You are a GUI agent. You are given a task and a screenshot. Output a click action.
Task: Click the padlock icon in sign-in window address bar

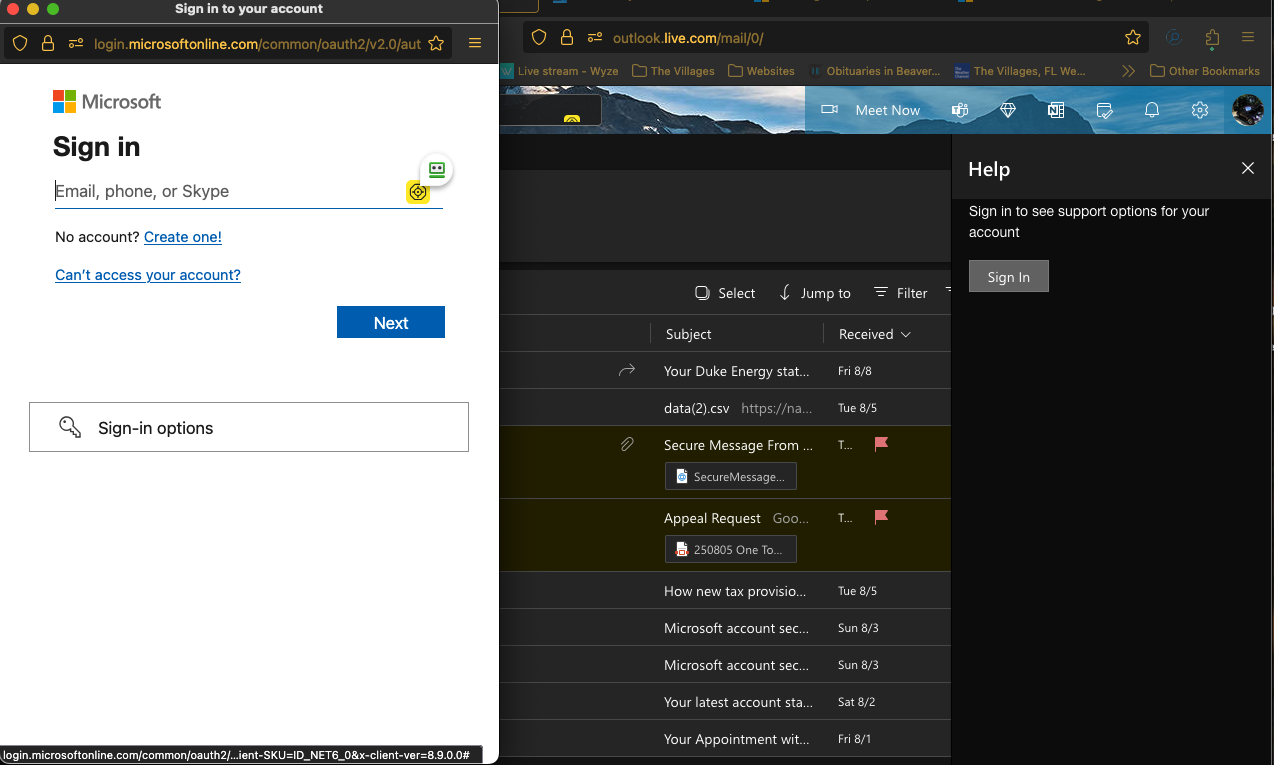point(47,43)
